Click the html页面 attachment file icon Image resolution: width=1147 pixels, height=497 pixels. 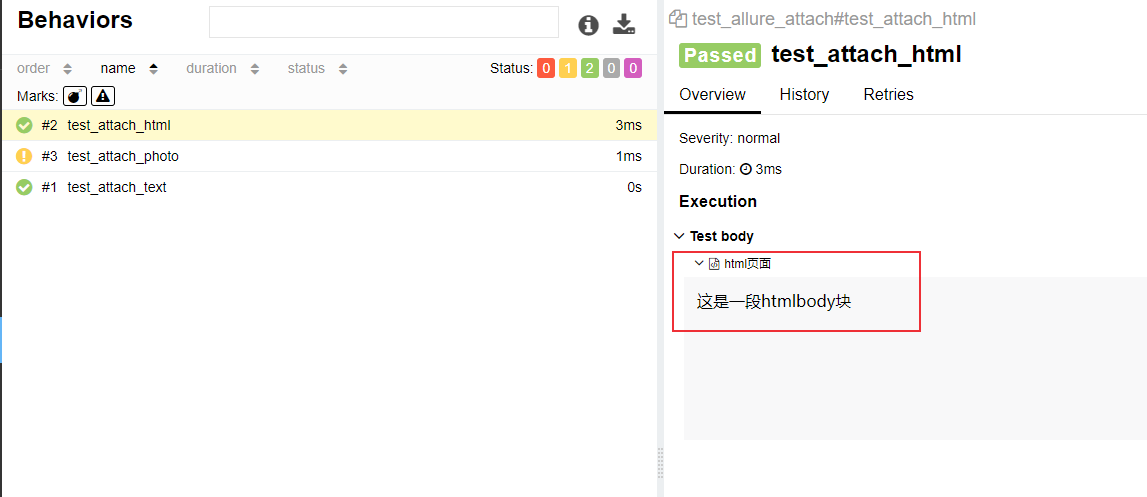point(714,264)
